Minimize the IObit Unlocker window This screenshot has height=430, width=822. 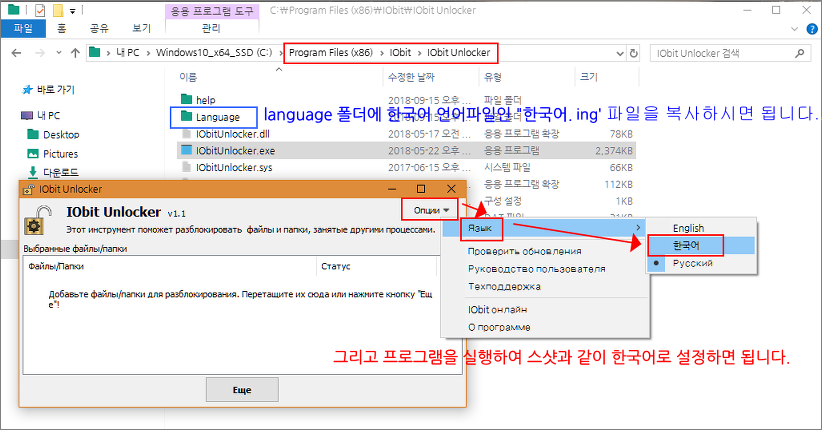tap(392, 189)
